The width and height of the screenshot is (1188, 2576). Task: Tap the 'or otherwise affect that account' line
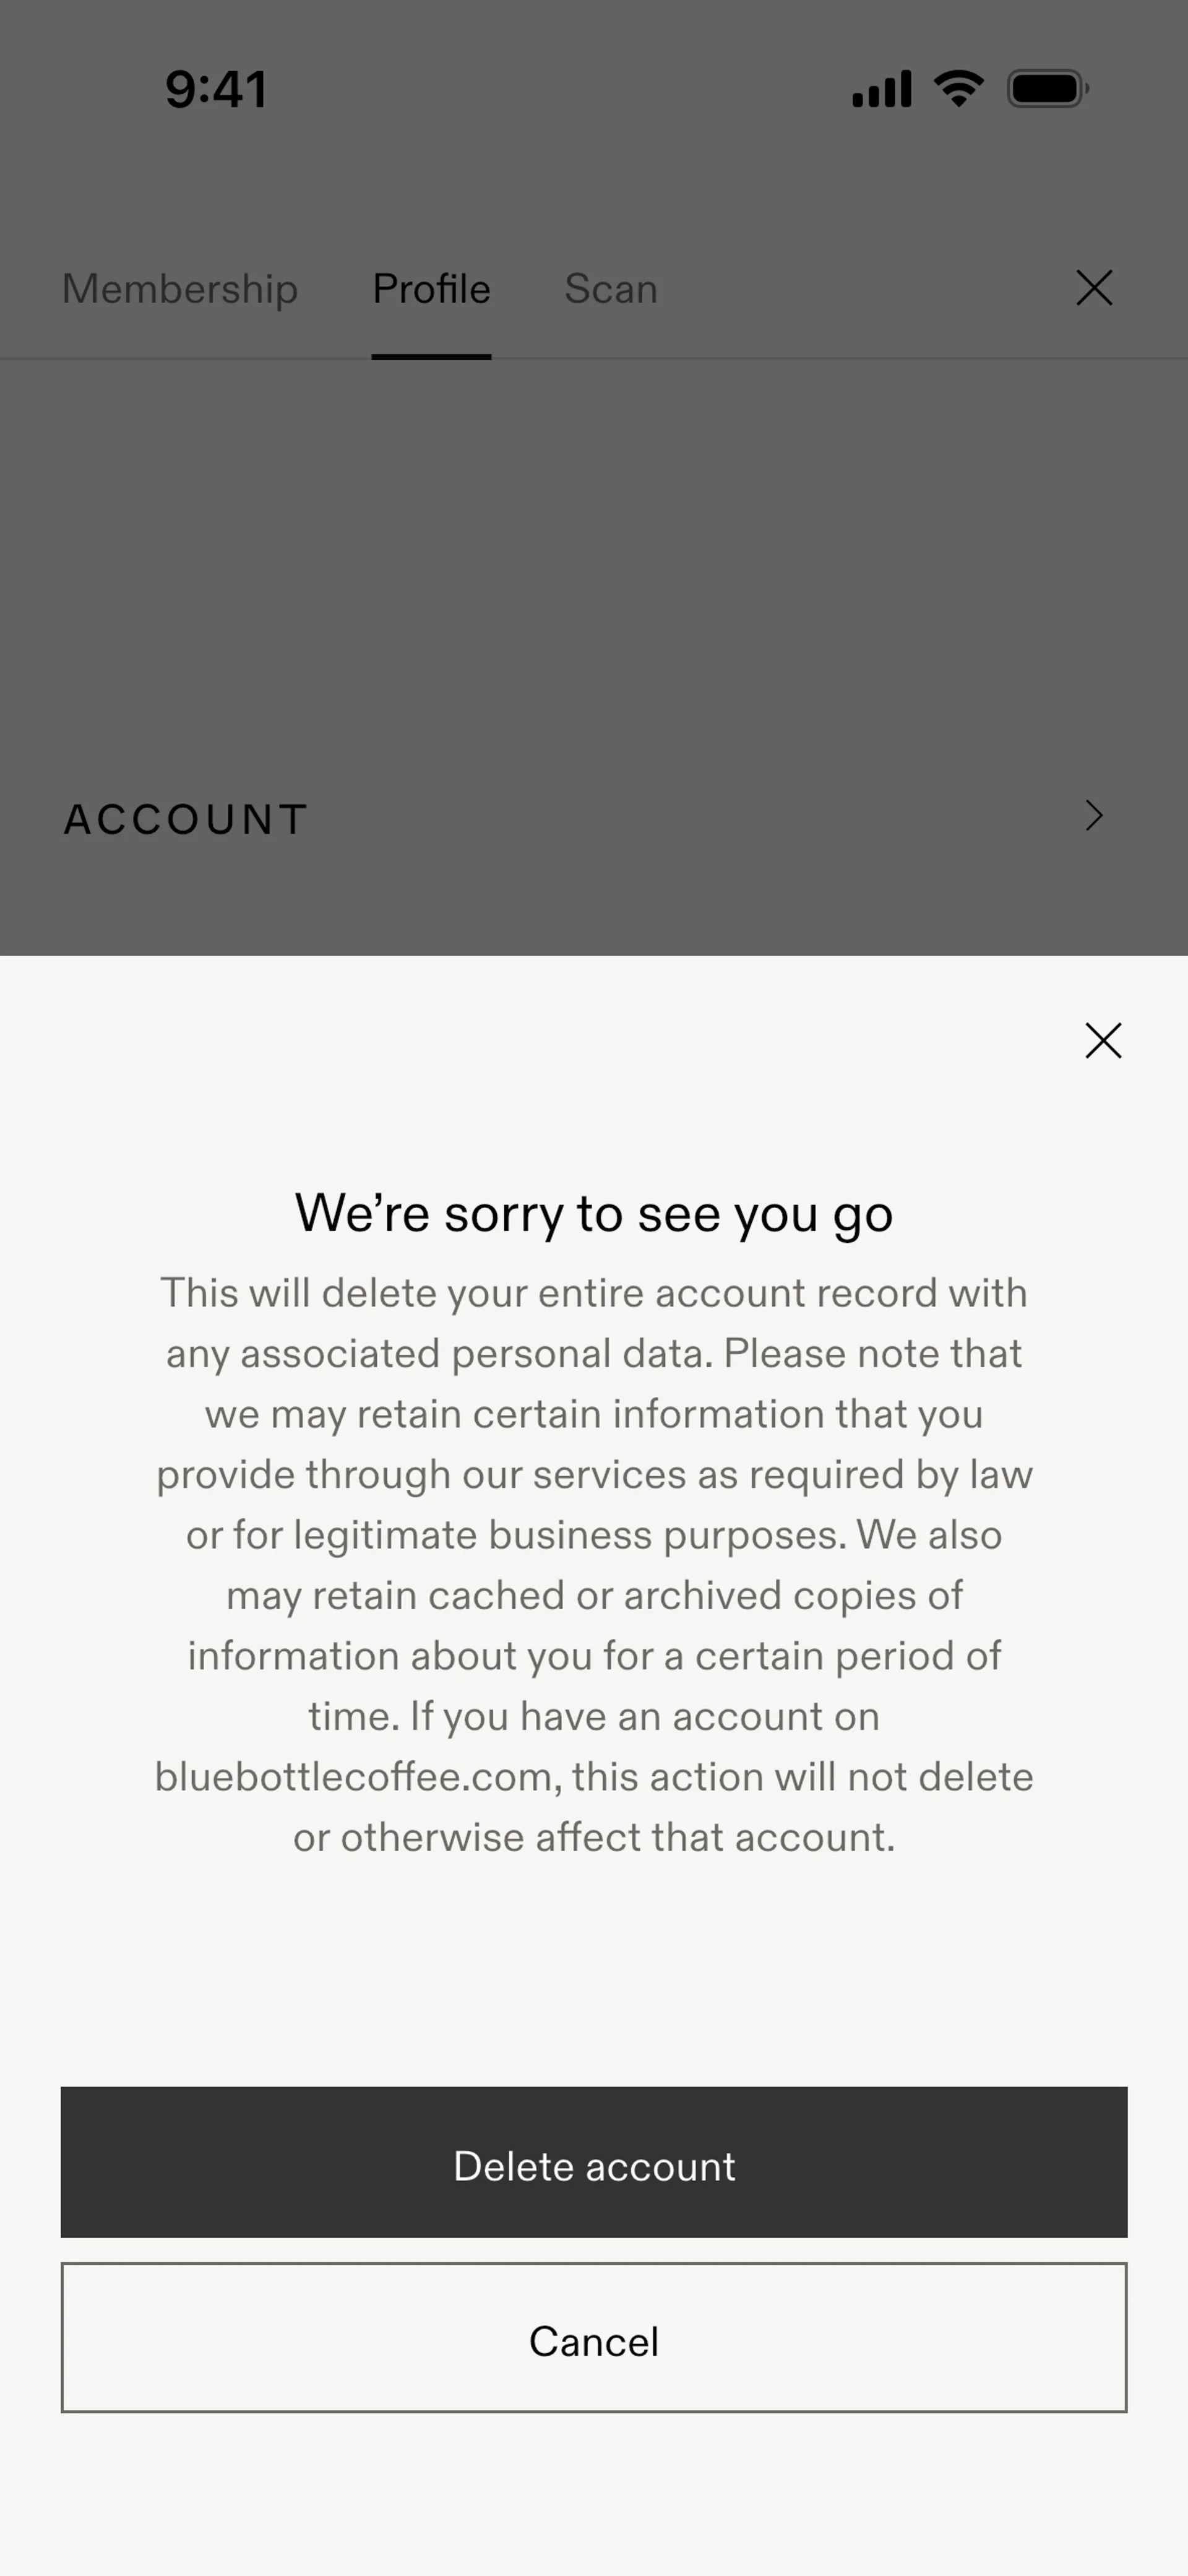594,1838
